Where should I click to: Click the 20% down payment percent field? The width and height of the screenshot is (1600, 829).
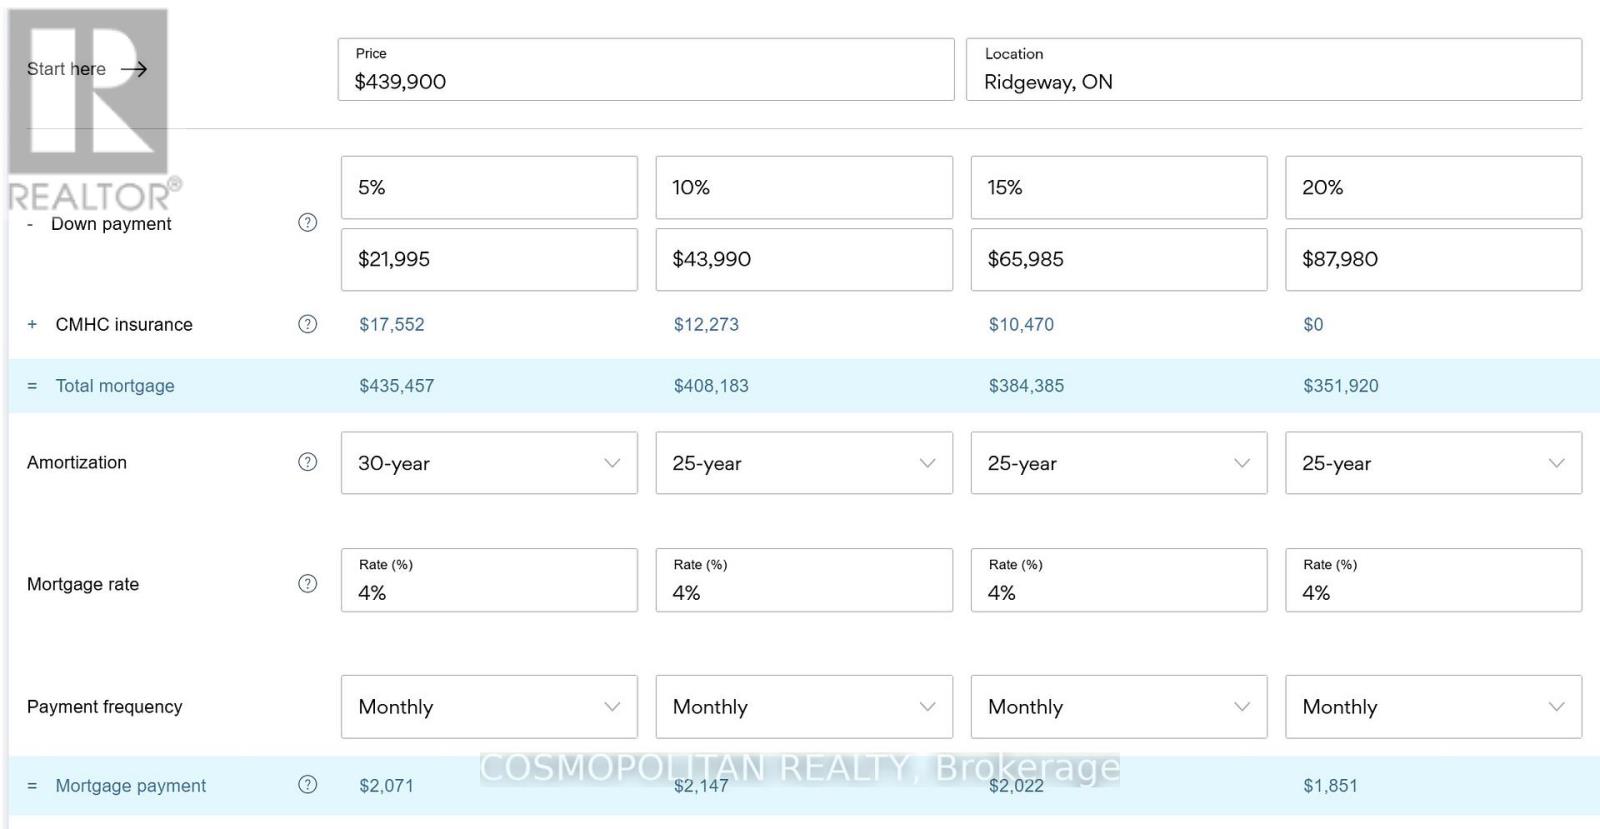pos(1433,188)
